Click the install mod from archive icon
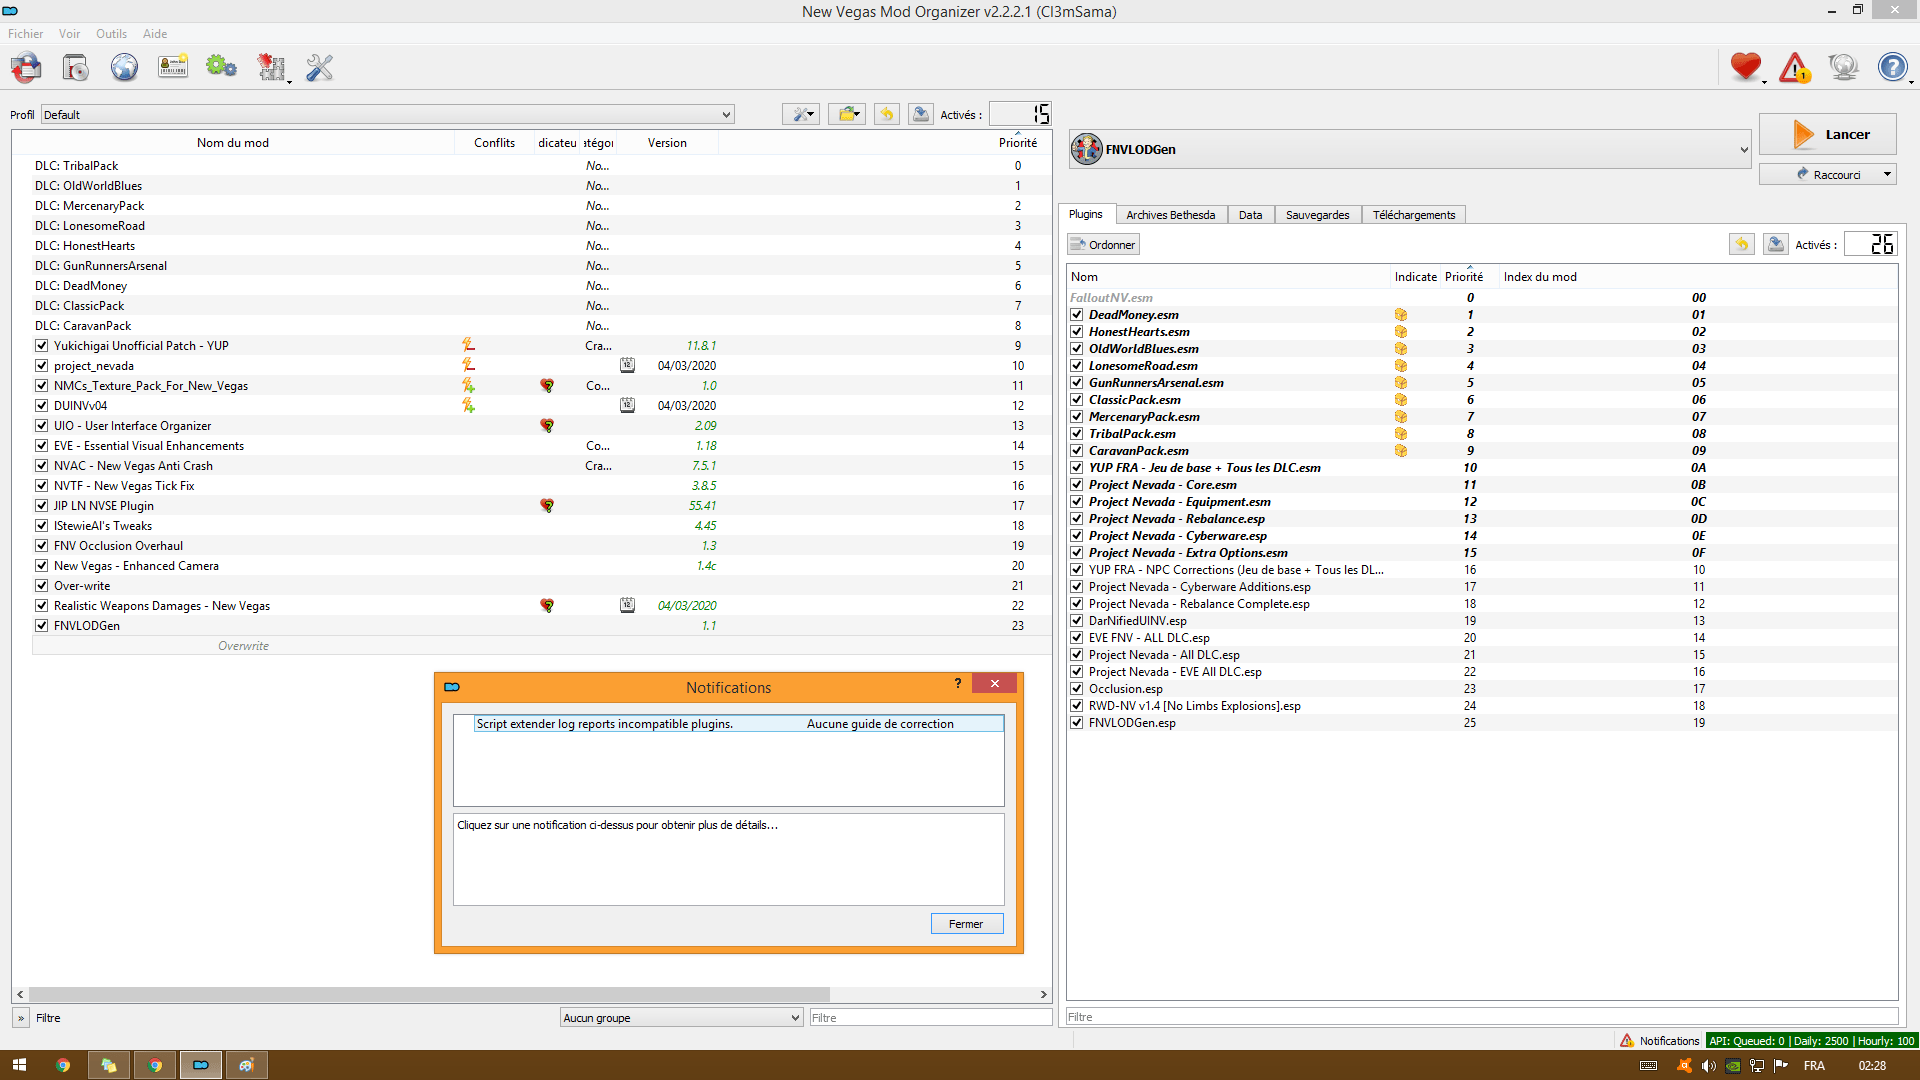1920x1080 pixels. point(76,68)
